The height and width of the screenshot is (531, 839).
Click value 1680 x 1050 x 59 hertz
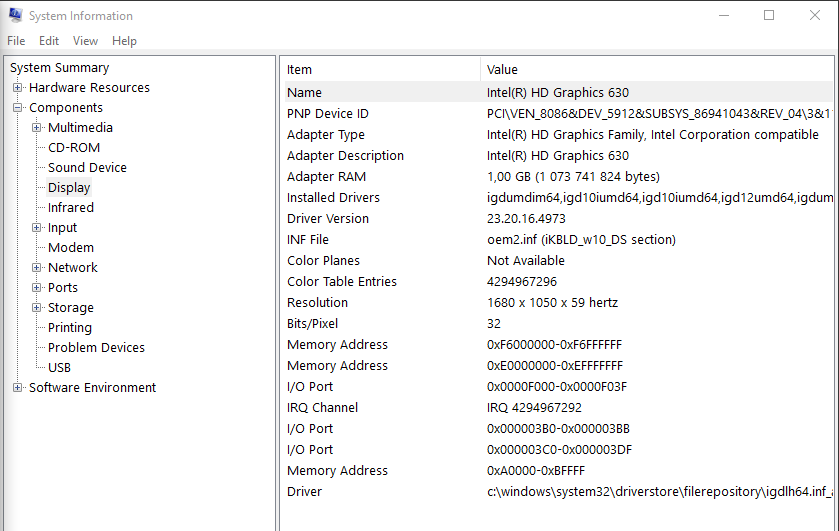pyautogui.click(x=552, y=302)
